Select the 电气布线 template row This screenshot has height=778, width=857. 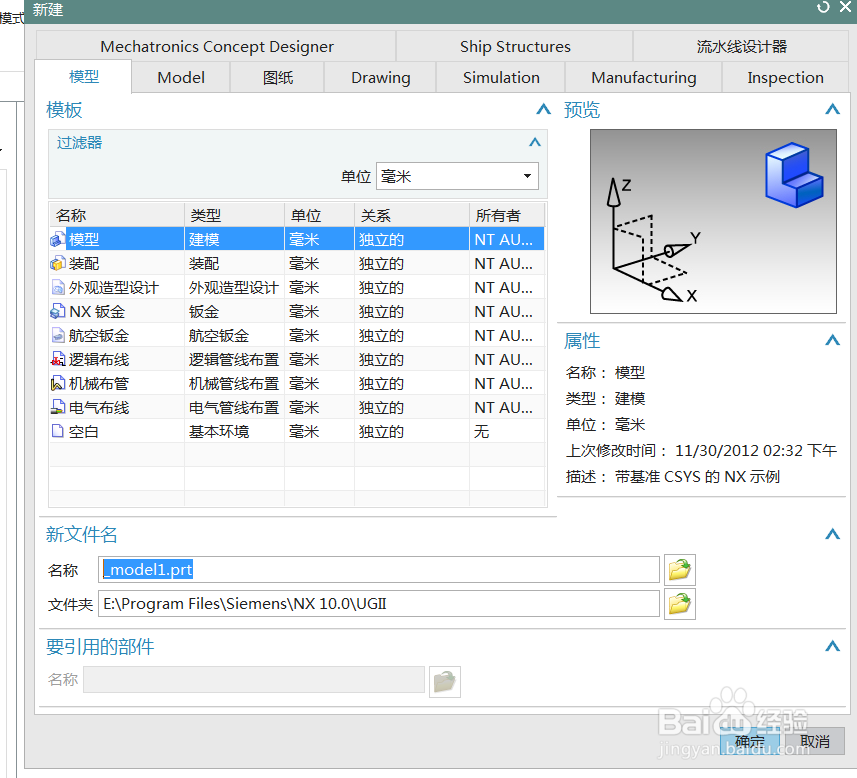pos(297,408)
